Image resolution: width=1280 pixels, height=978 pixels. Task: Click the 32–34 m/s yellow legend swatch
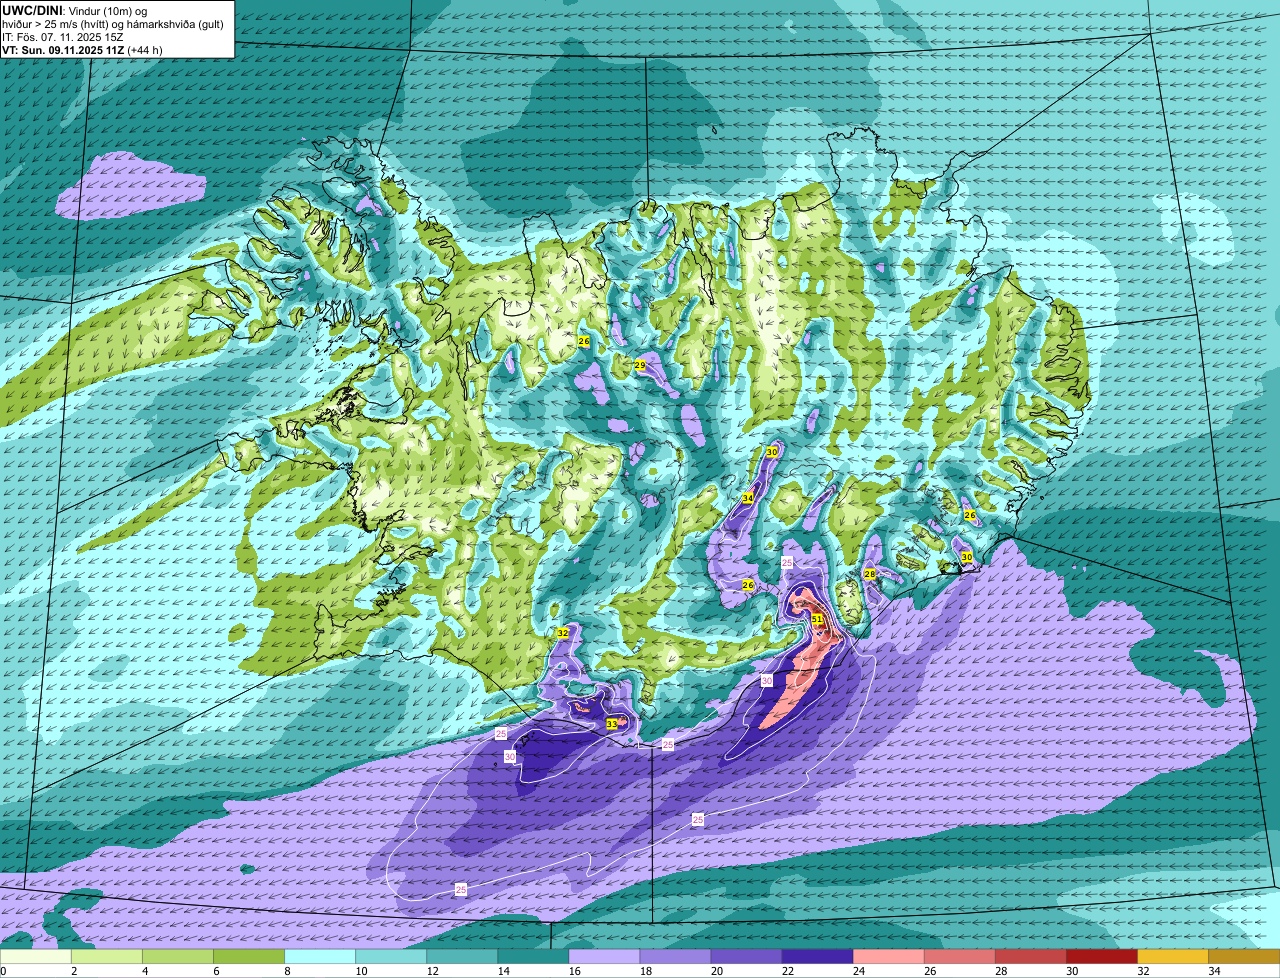click(1172, 957)
